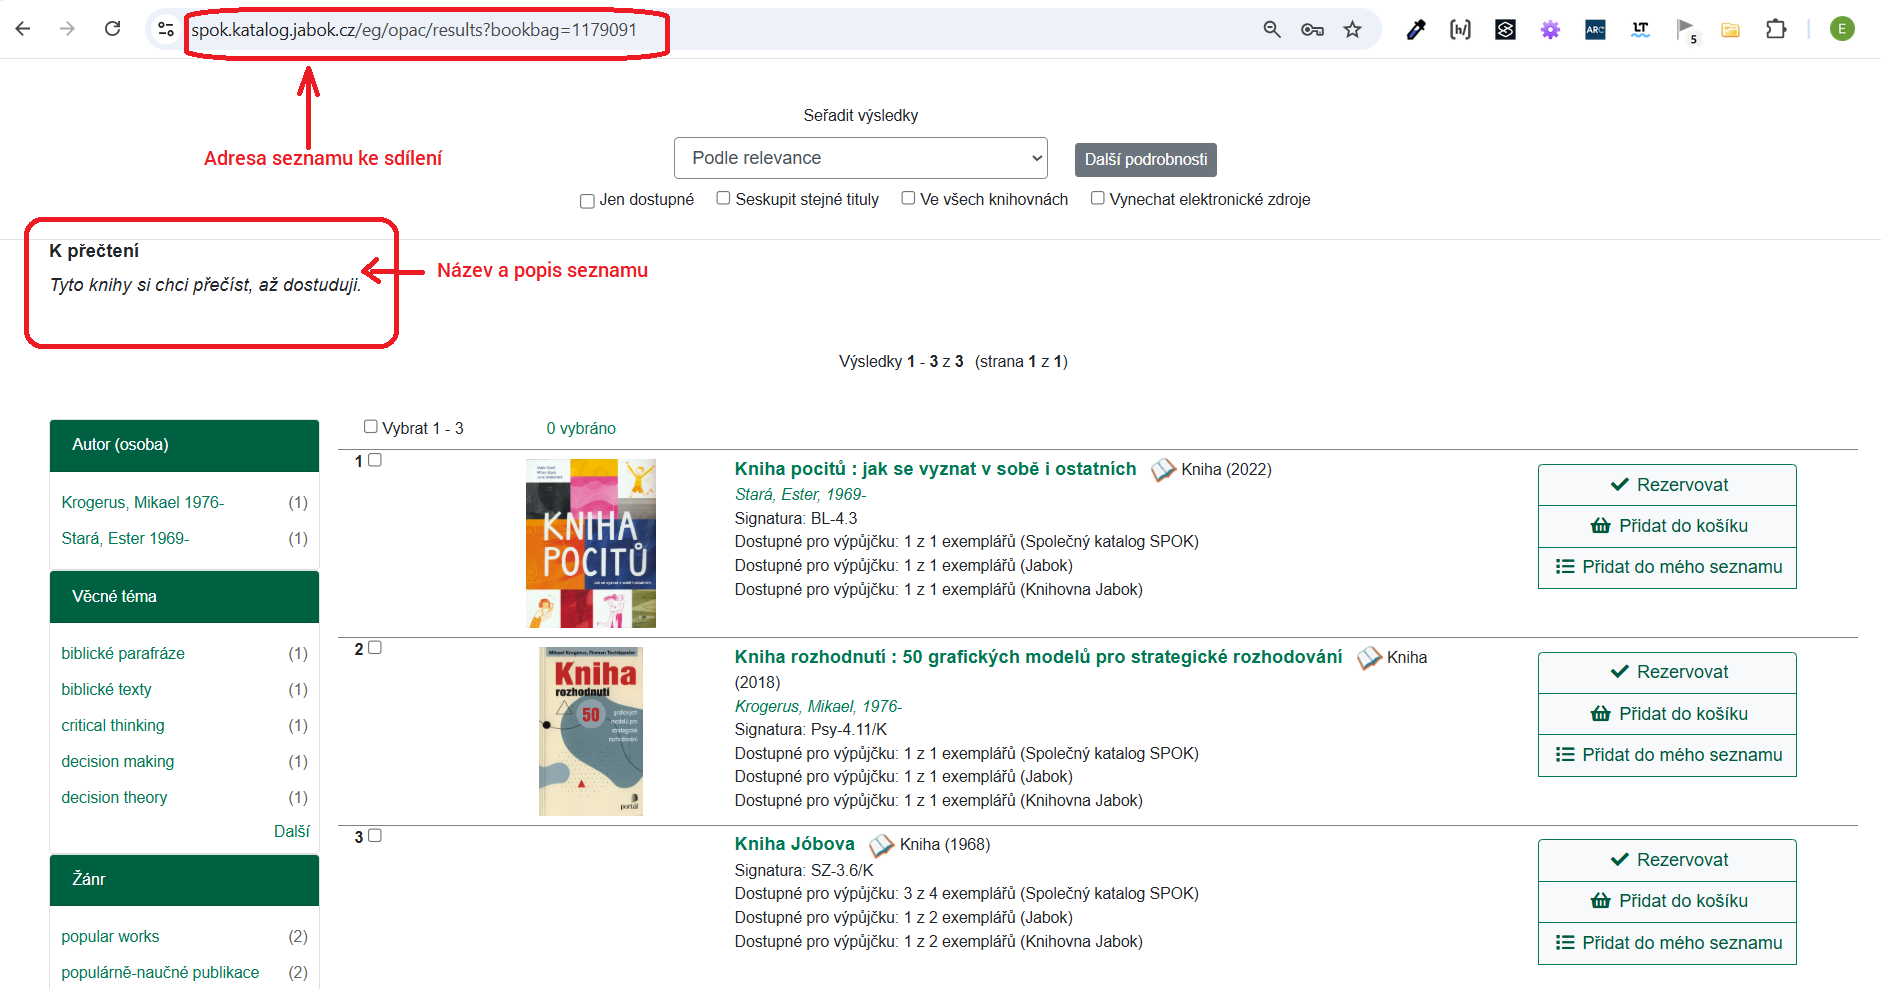Filter by author Krogerus, Mikael 1976-
The image size is (1881, 989).
(143, 502)
